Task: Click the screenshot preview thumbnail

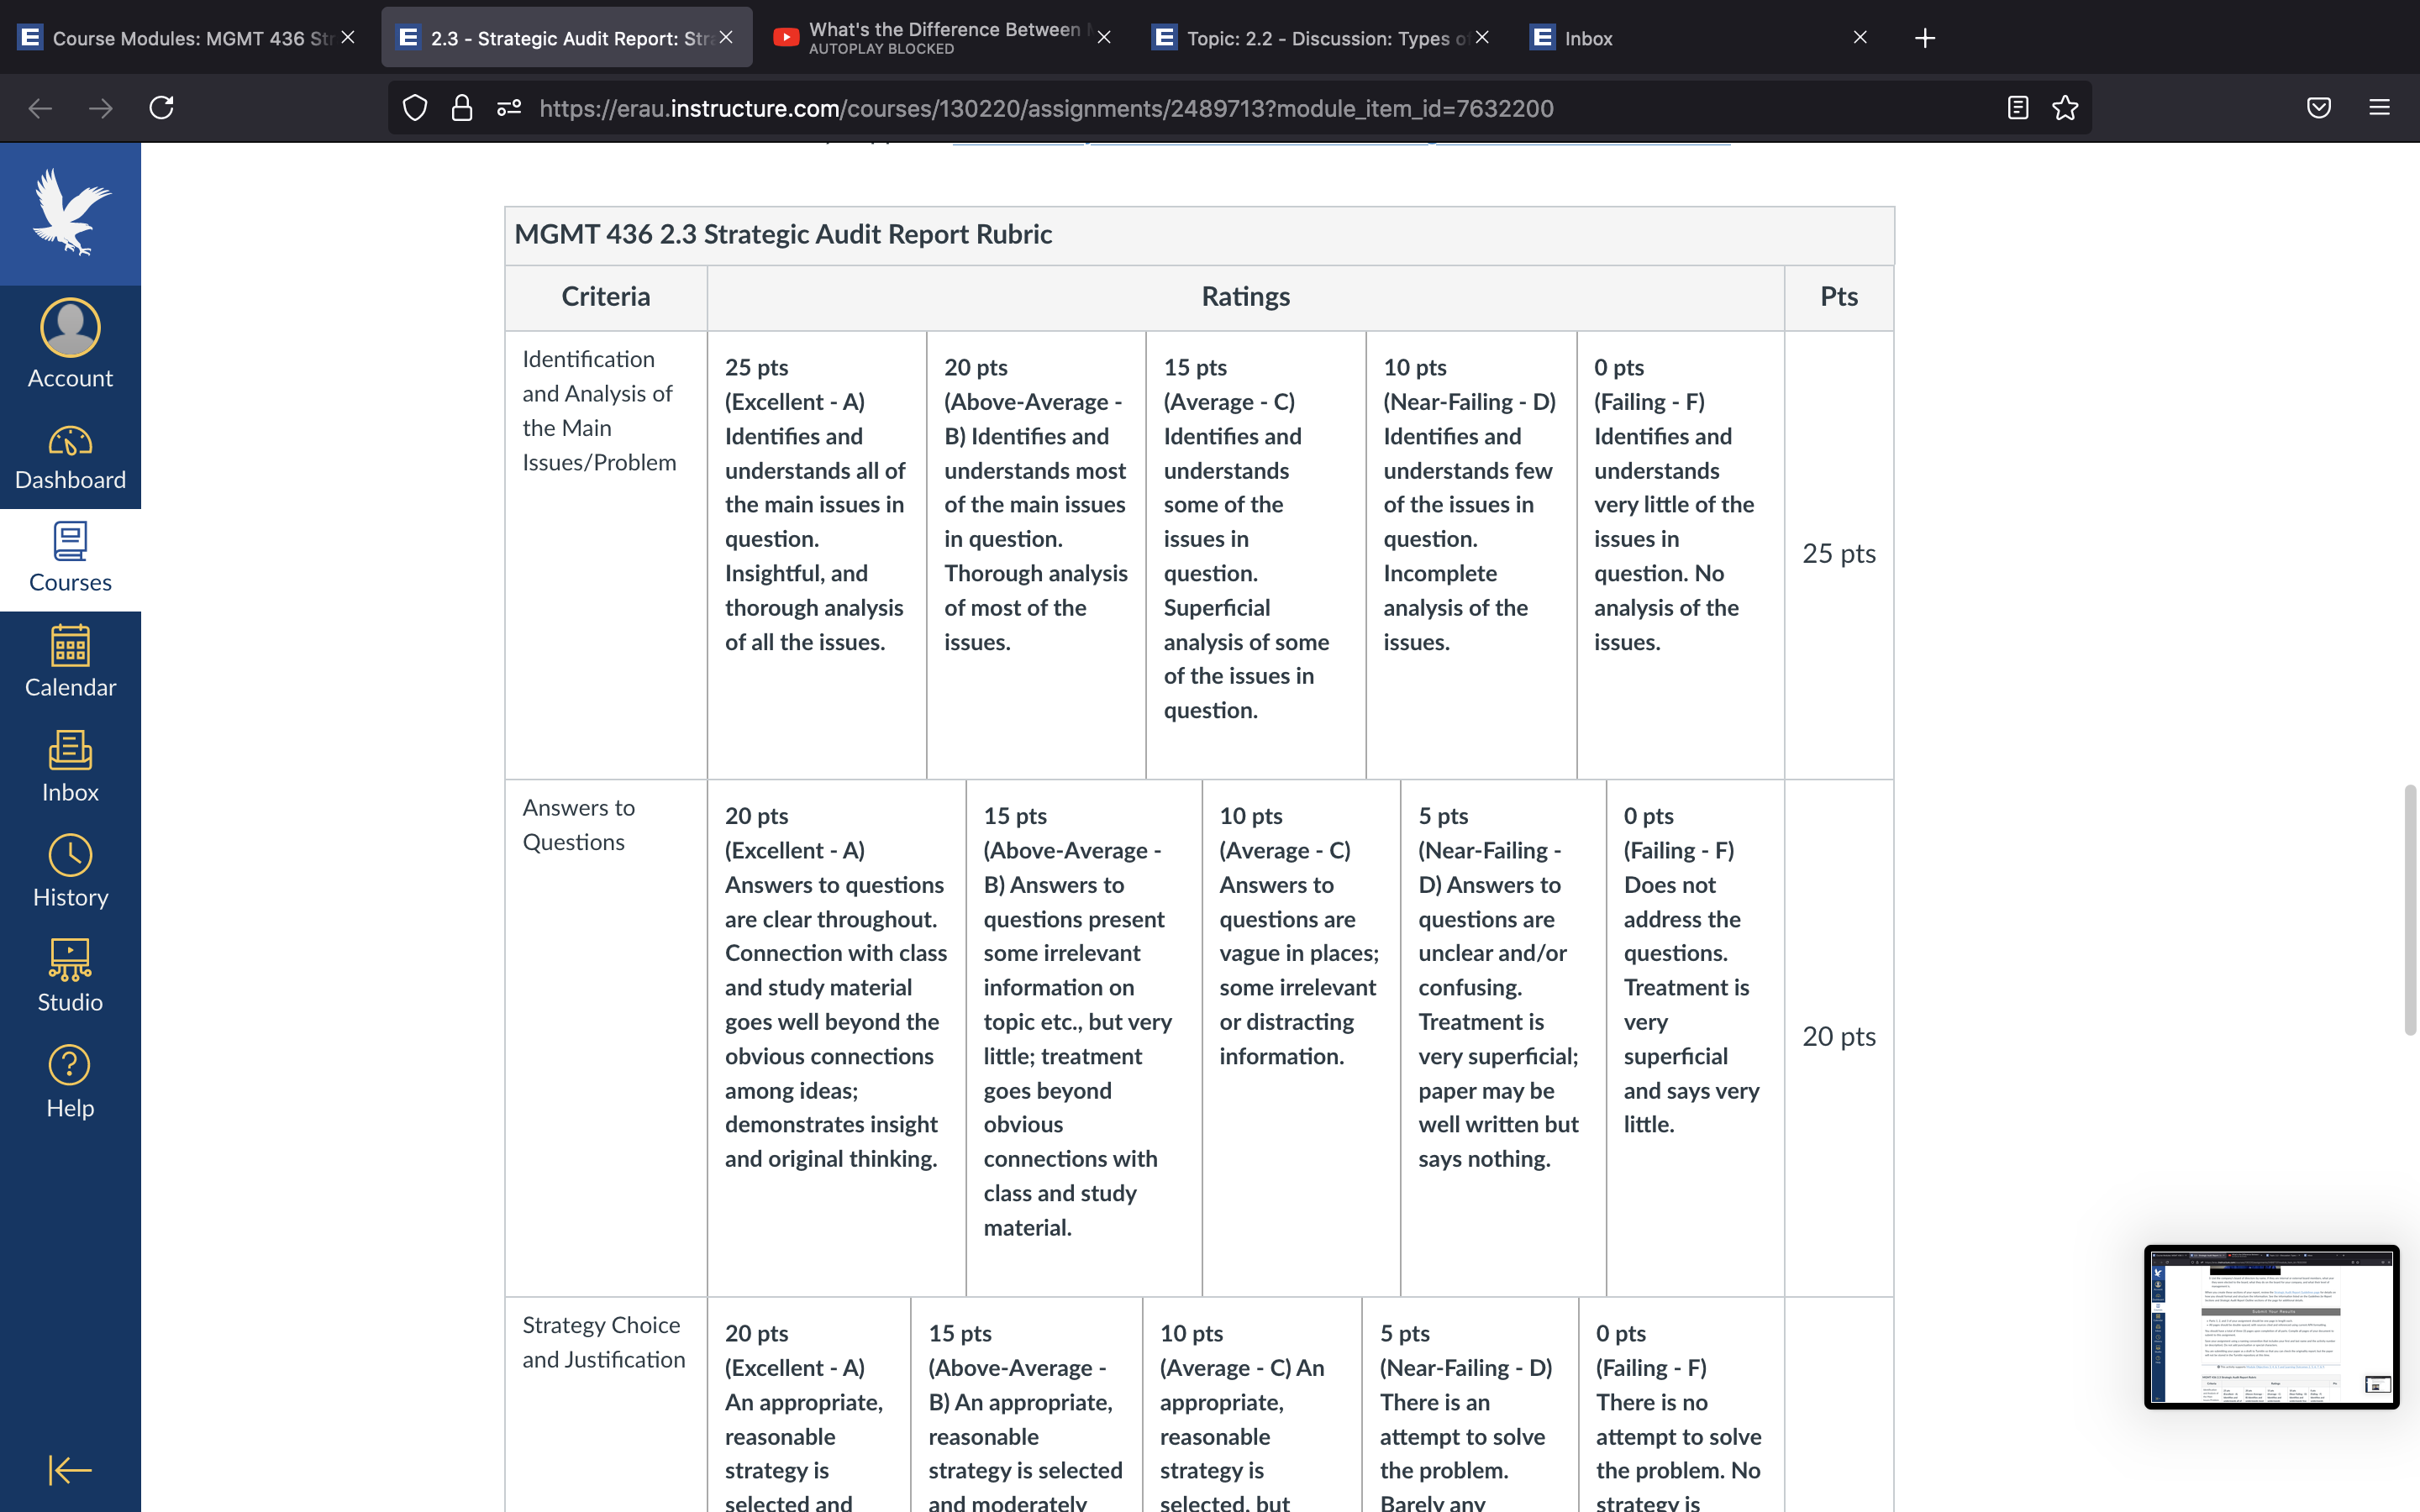Action: point(2271,1327)
